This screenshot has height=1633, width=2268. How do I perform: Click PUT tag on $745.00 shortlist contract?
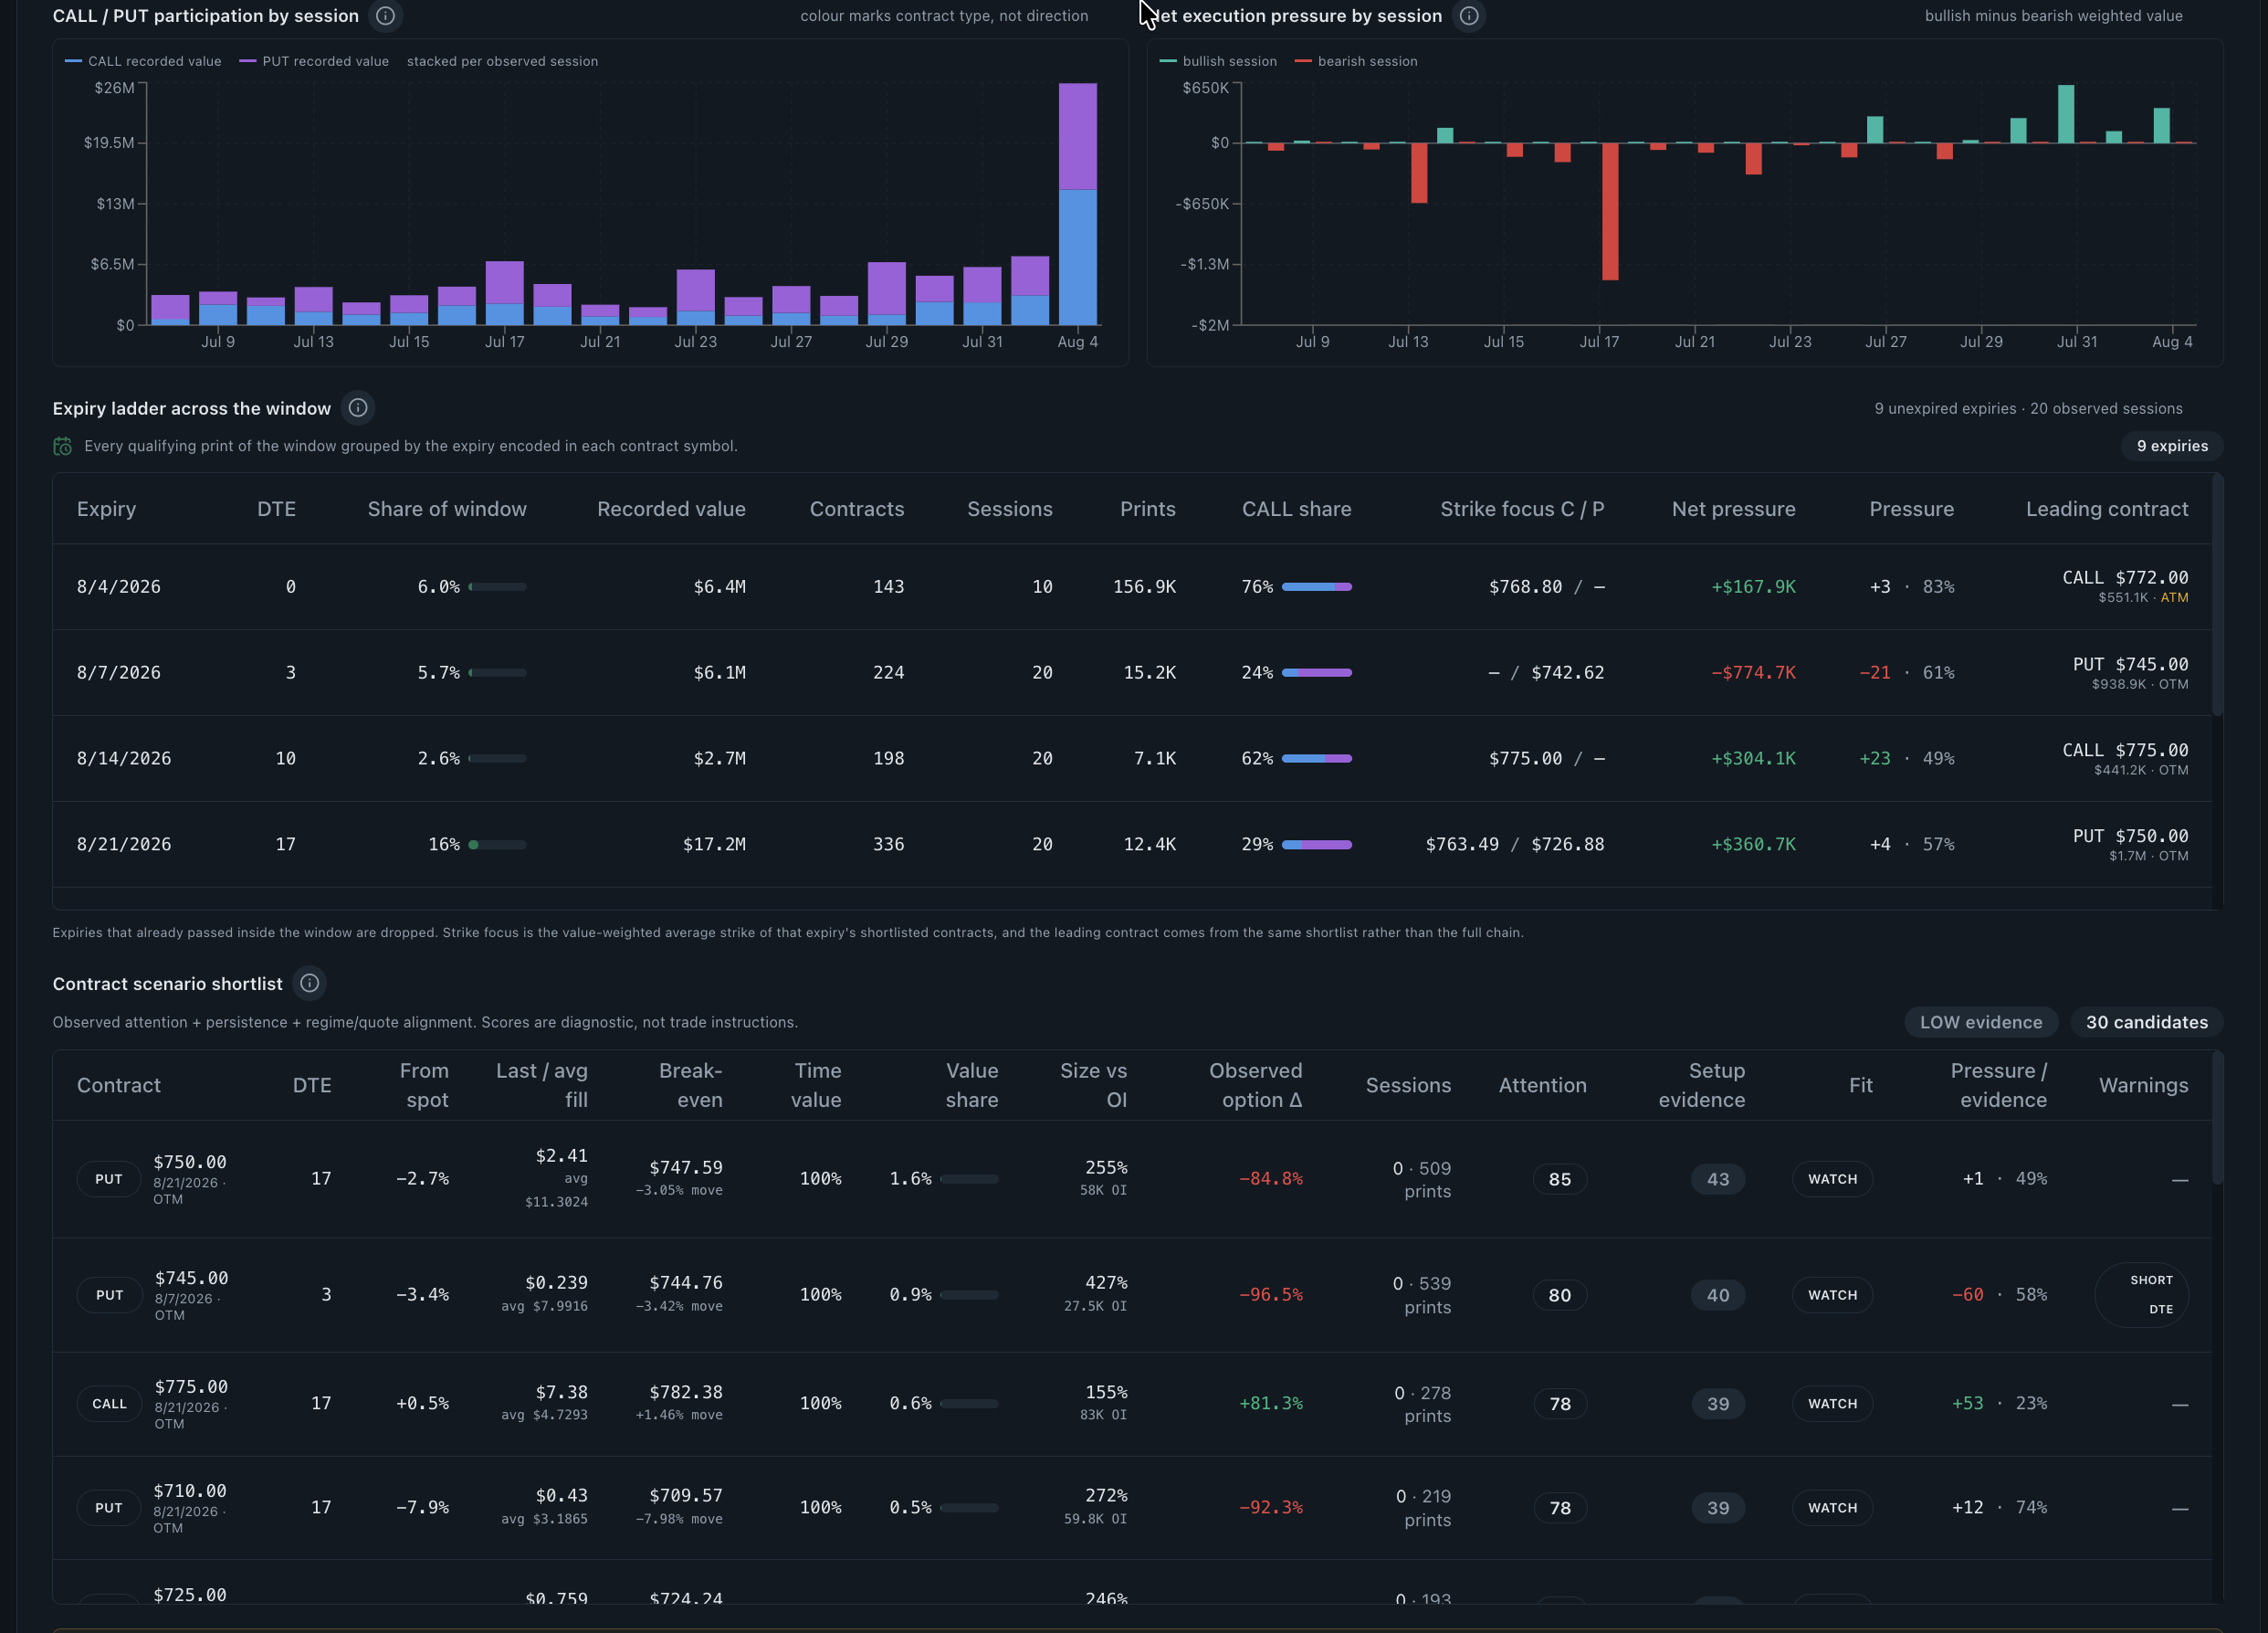[110, 1295]
